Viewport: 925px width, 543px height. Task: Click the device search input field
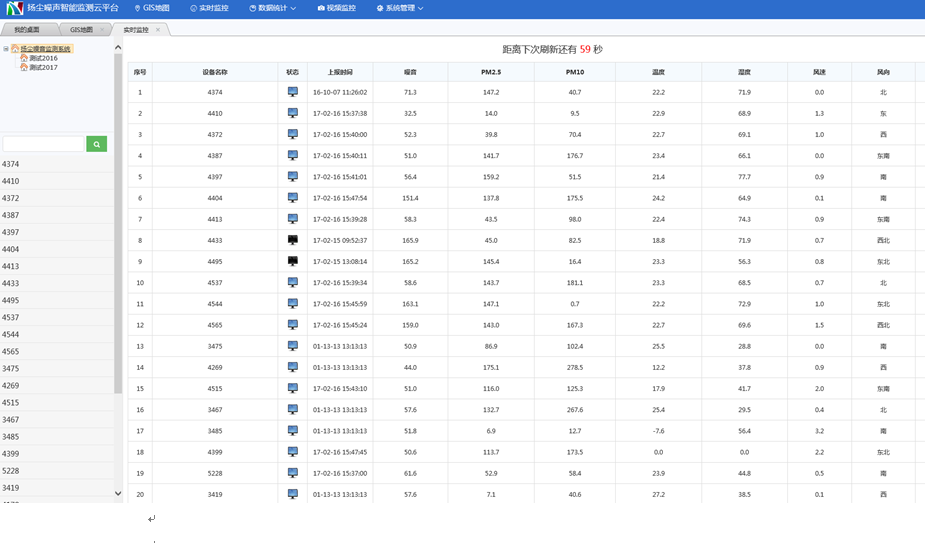point(43,145)
